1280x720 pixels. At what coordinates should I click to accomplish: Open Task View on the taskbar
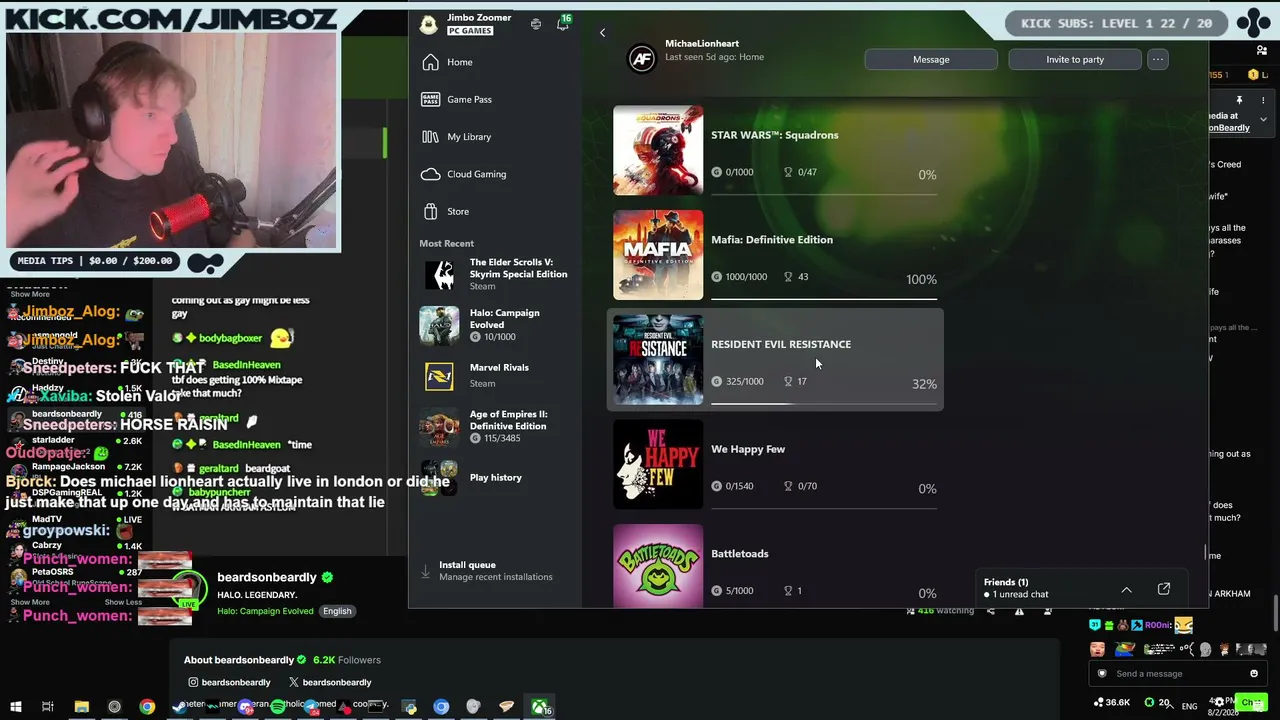click(47, 707)
